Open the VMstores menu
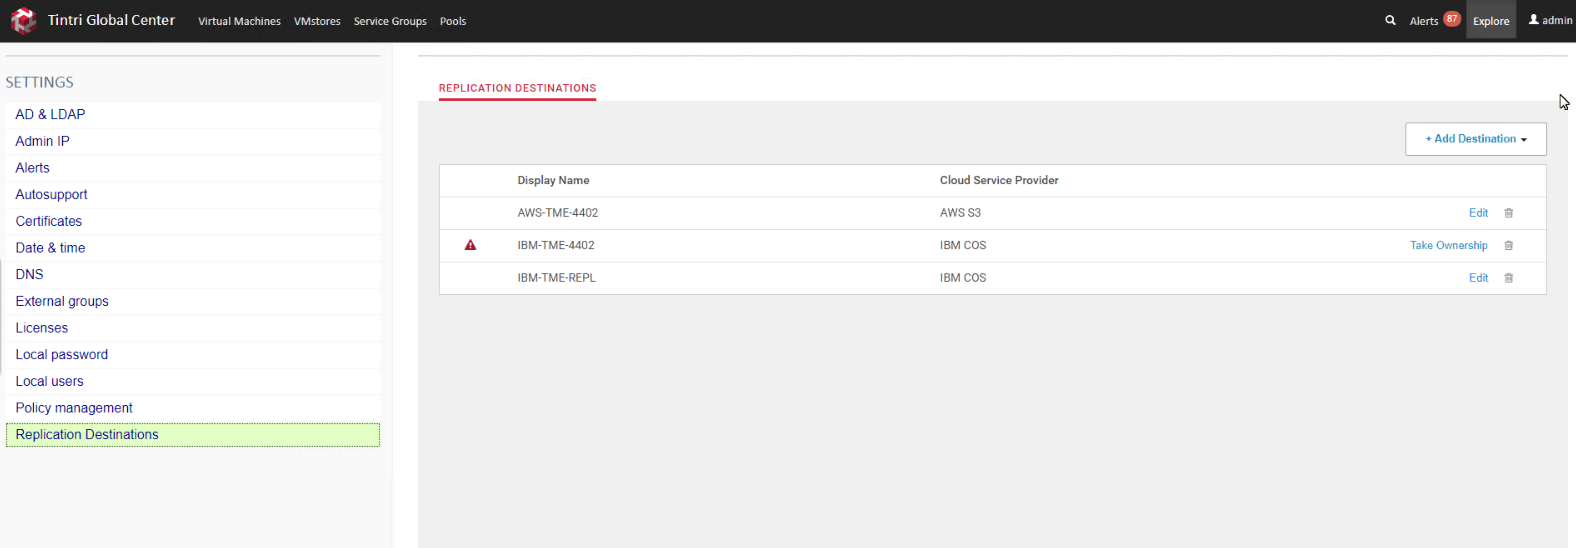1576x548 pixels. point(317,21)
